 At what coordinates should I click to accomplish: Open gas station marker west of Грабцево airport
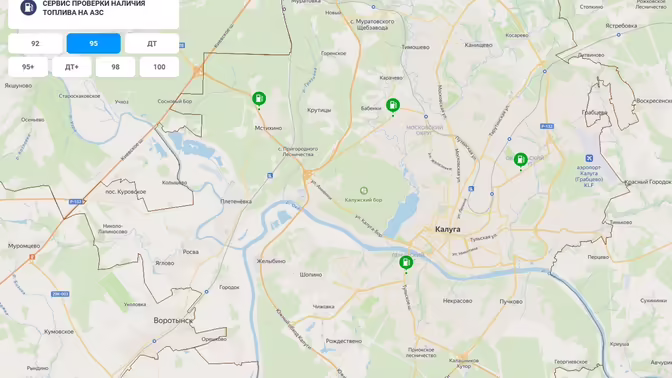pos(521,160)
